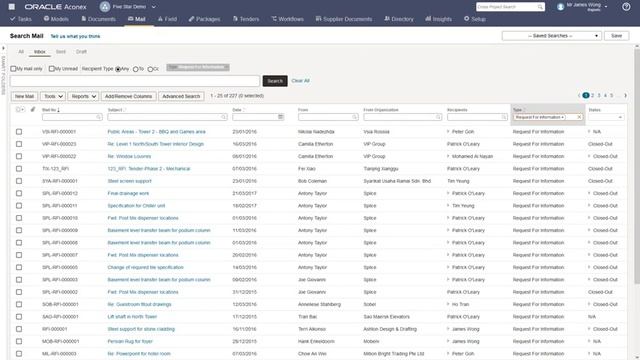Open the Steel screen support mail link
This screenshot has width=640, height=360.
(129, 181)
